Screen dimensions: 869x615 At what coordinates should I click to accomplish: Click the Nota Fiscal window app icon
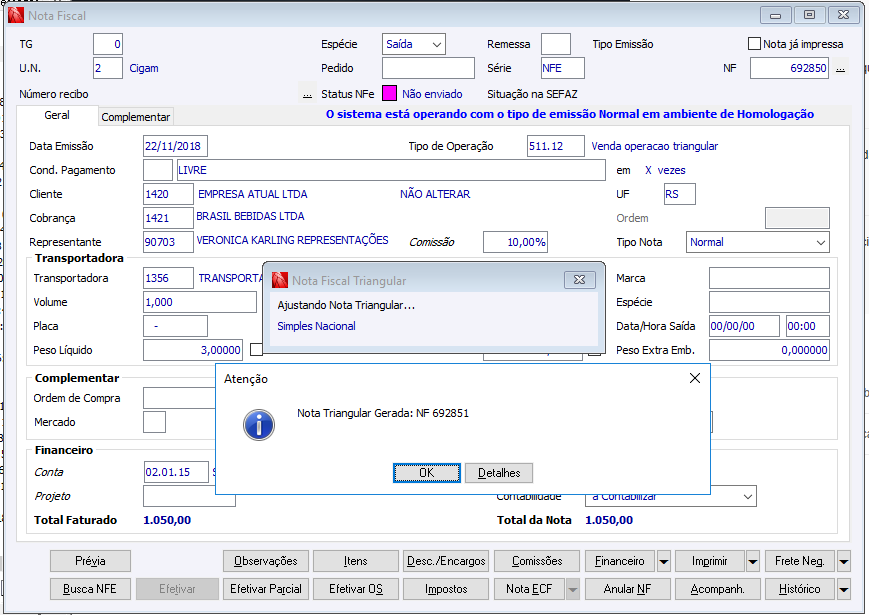click(16, 16)
